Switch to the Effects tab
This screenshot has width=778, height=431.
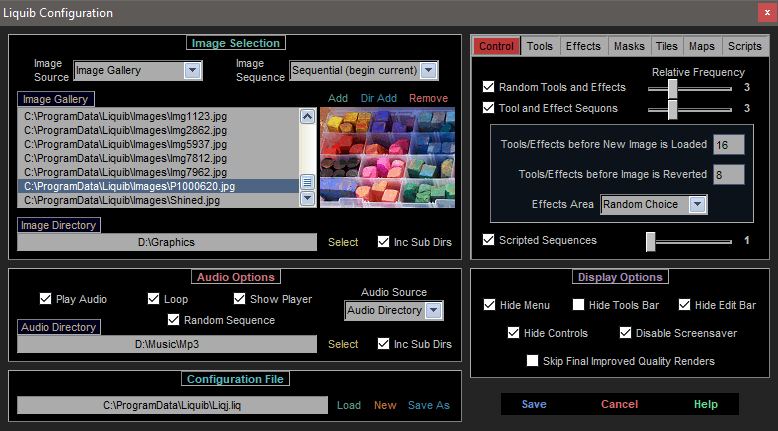[x=583, y=46]
